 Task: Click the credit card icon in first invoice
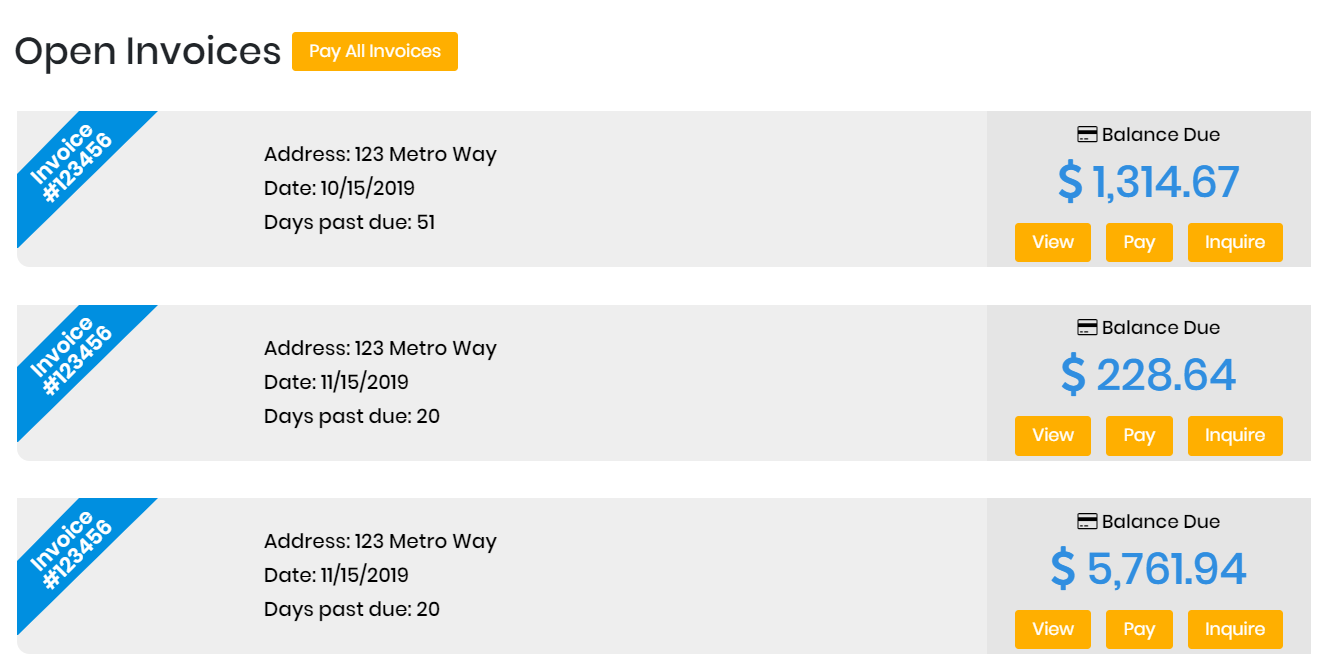1087,134
